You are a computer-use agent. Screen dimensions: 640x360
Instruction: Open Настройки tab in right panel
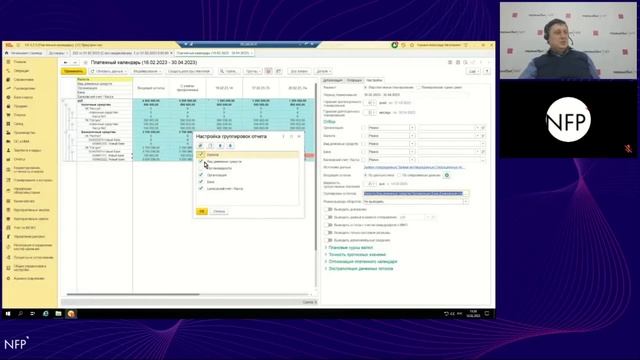[374, 80]
